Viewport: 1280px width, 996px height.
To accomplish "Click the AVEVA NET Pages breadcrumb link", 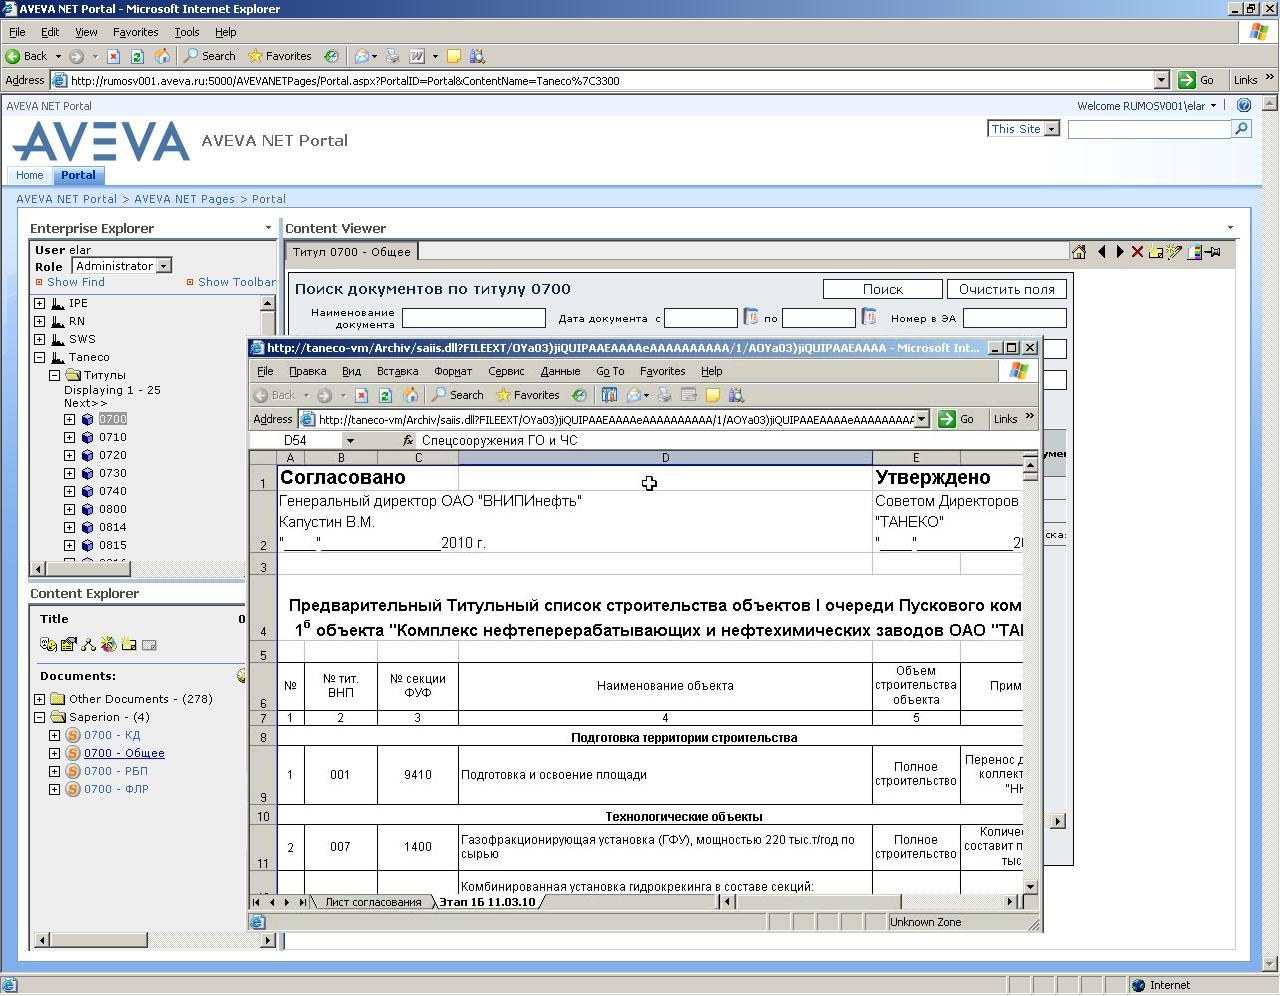I will [x=184, y=199].
